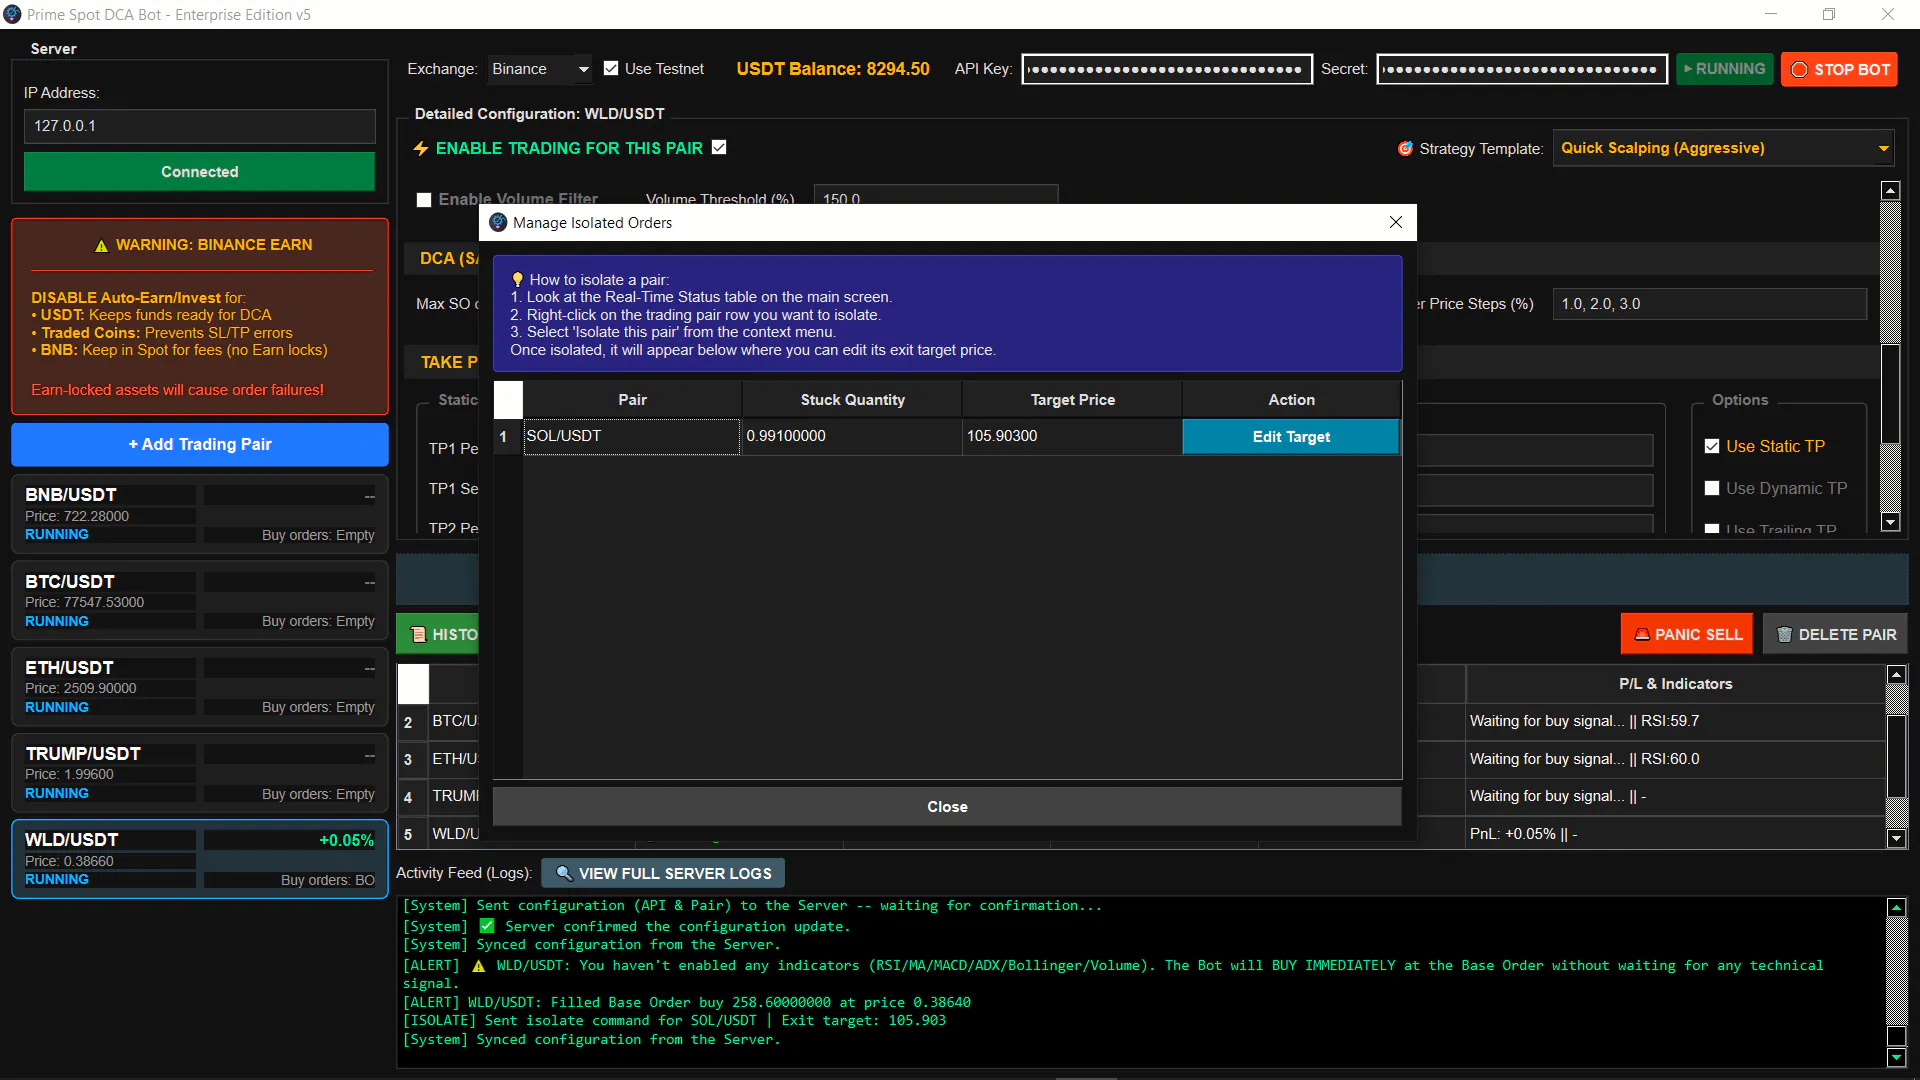Click the lightbulb icon in how-to box

pos(518,280)
